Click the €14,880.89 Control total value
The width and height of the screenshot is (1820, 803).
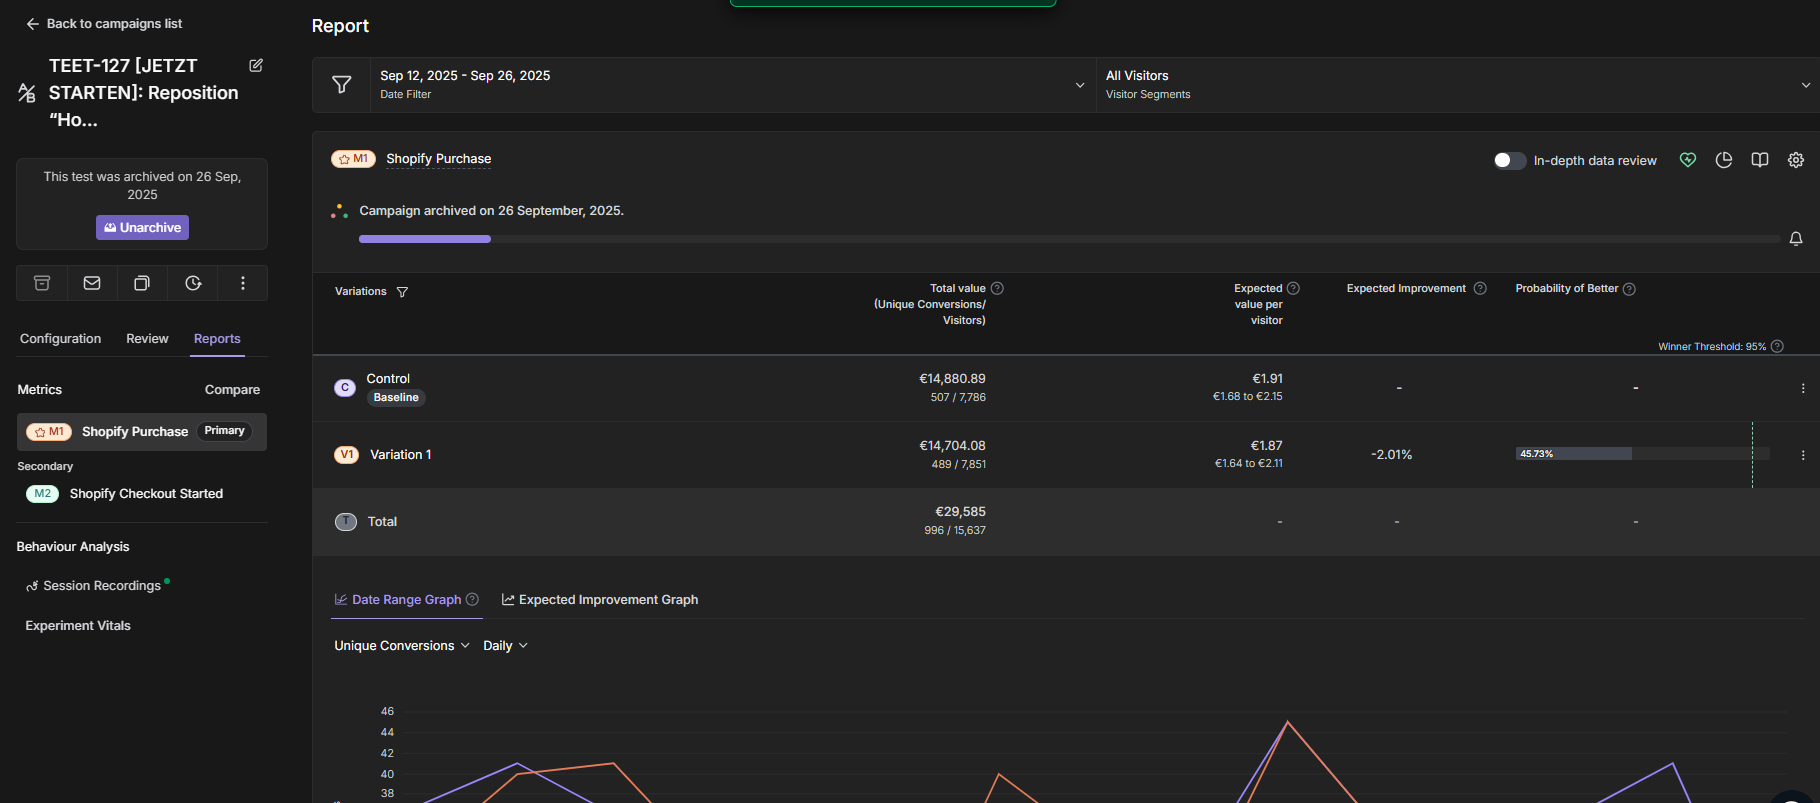pos(952,379)
